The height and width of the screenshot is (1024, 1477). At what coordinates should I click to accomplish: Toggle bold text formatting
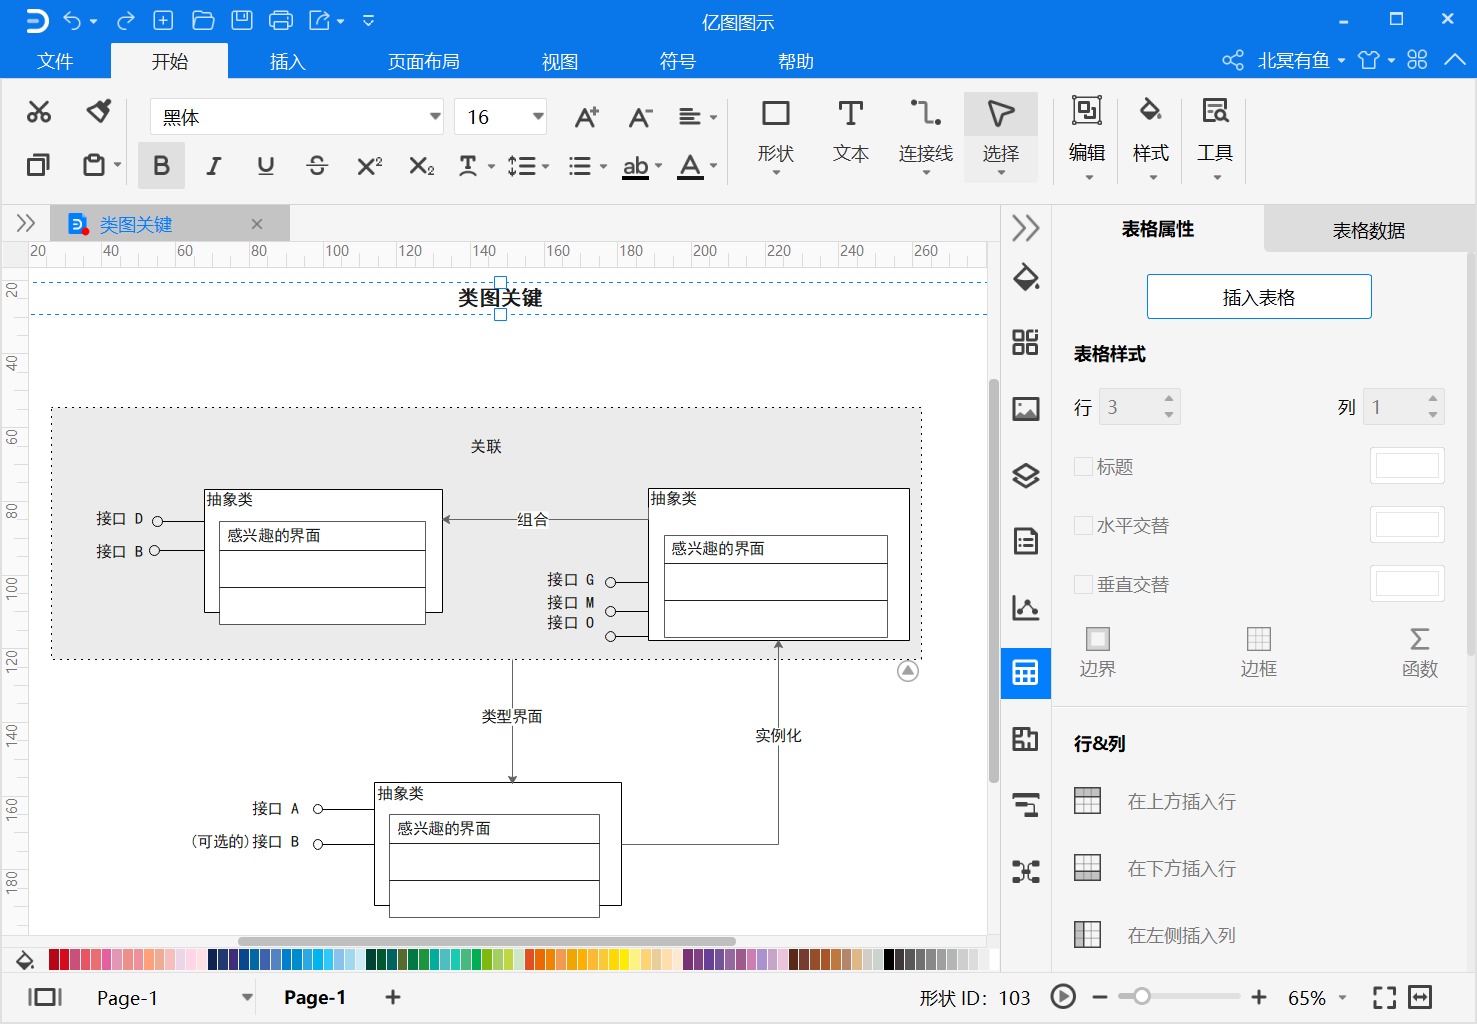[161, 166]
